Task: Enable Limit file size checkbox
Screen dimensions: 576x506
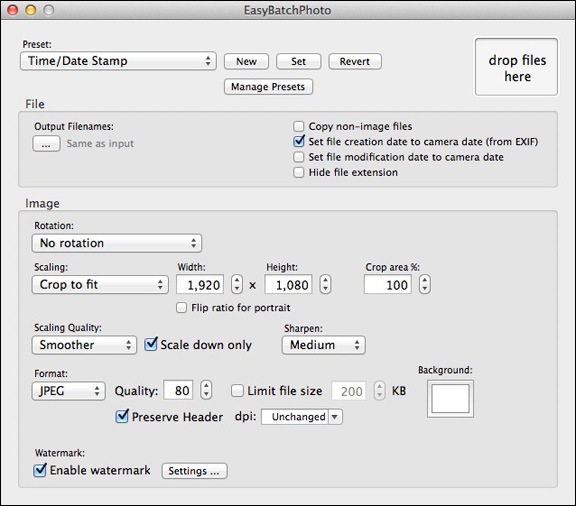Action: click(237, 391)
